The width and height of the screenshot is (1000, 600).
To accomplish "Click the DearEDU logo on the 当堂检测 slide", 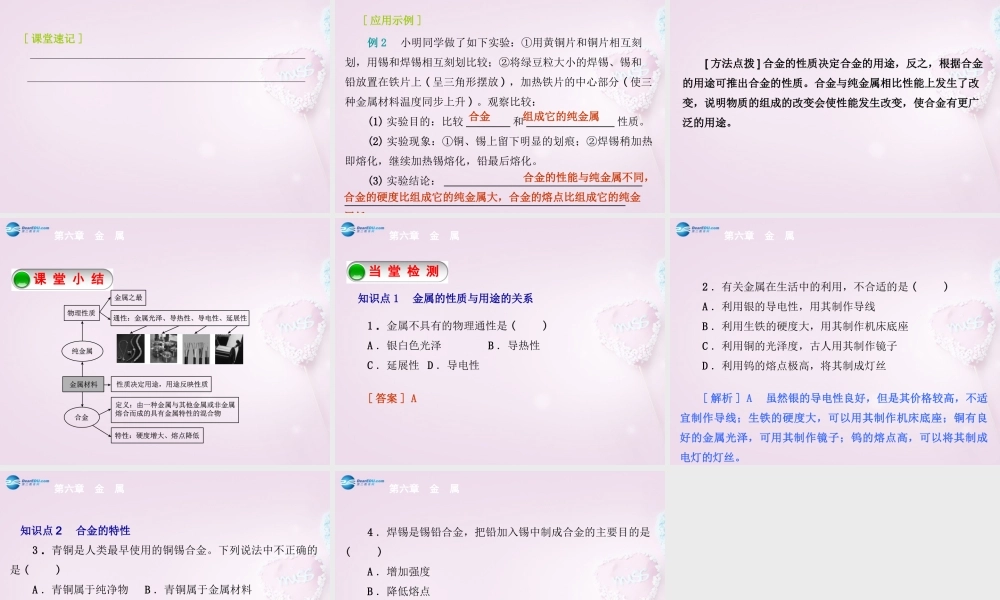I will pyautogui.click(x=350, y=231).
